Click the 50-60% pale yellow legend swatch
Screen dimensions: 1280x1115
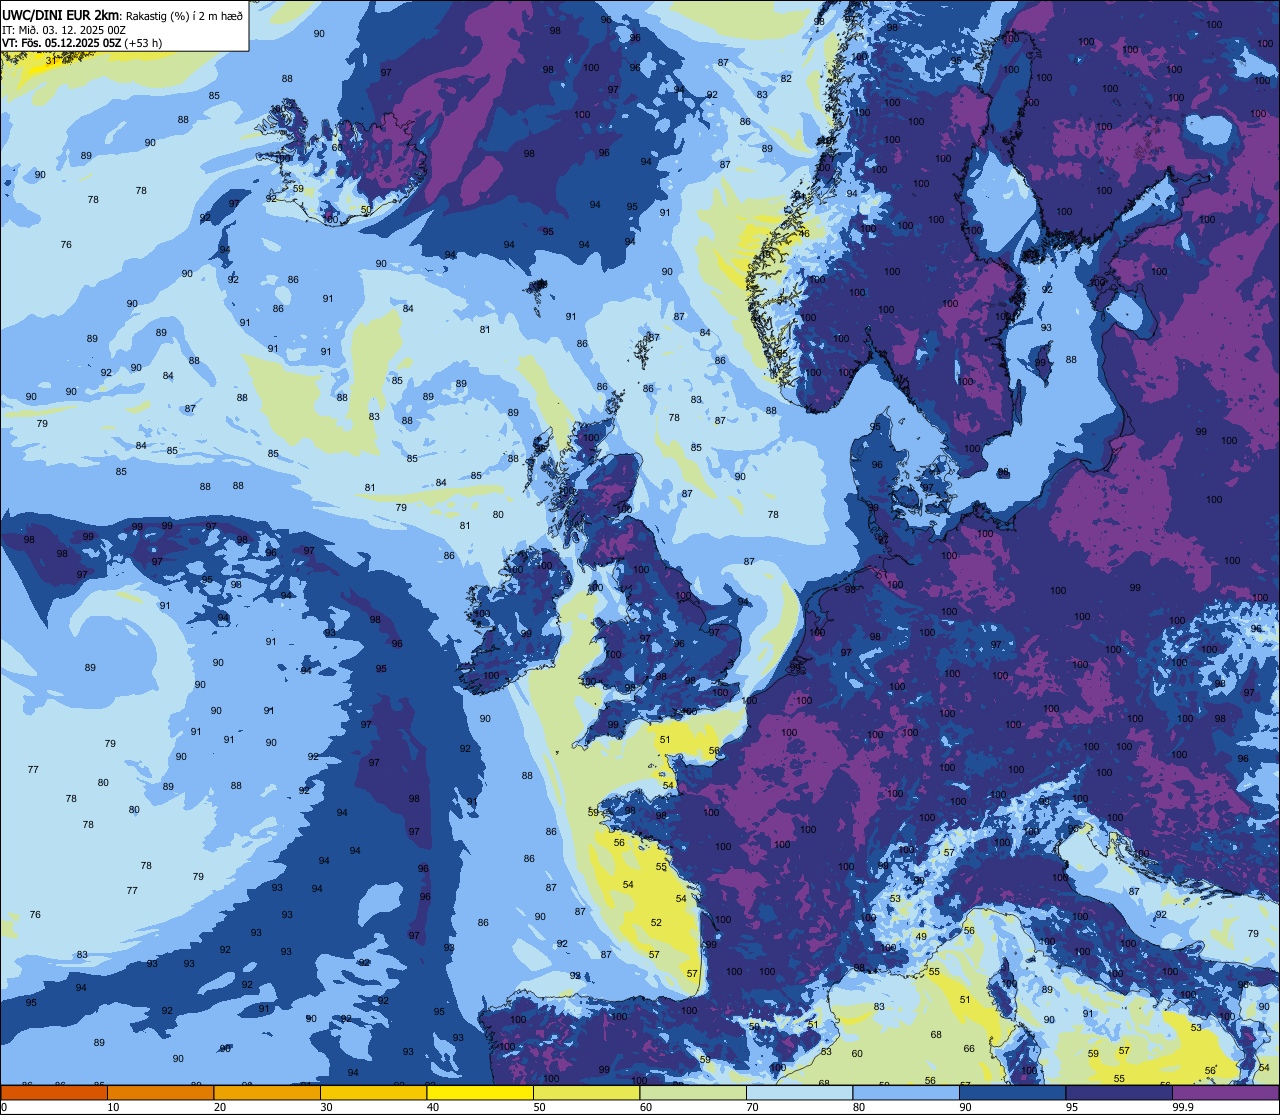coord(586,1092)
